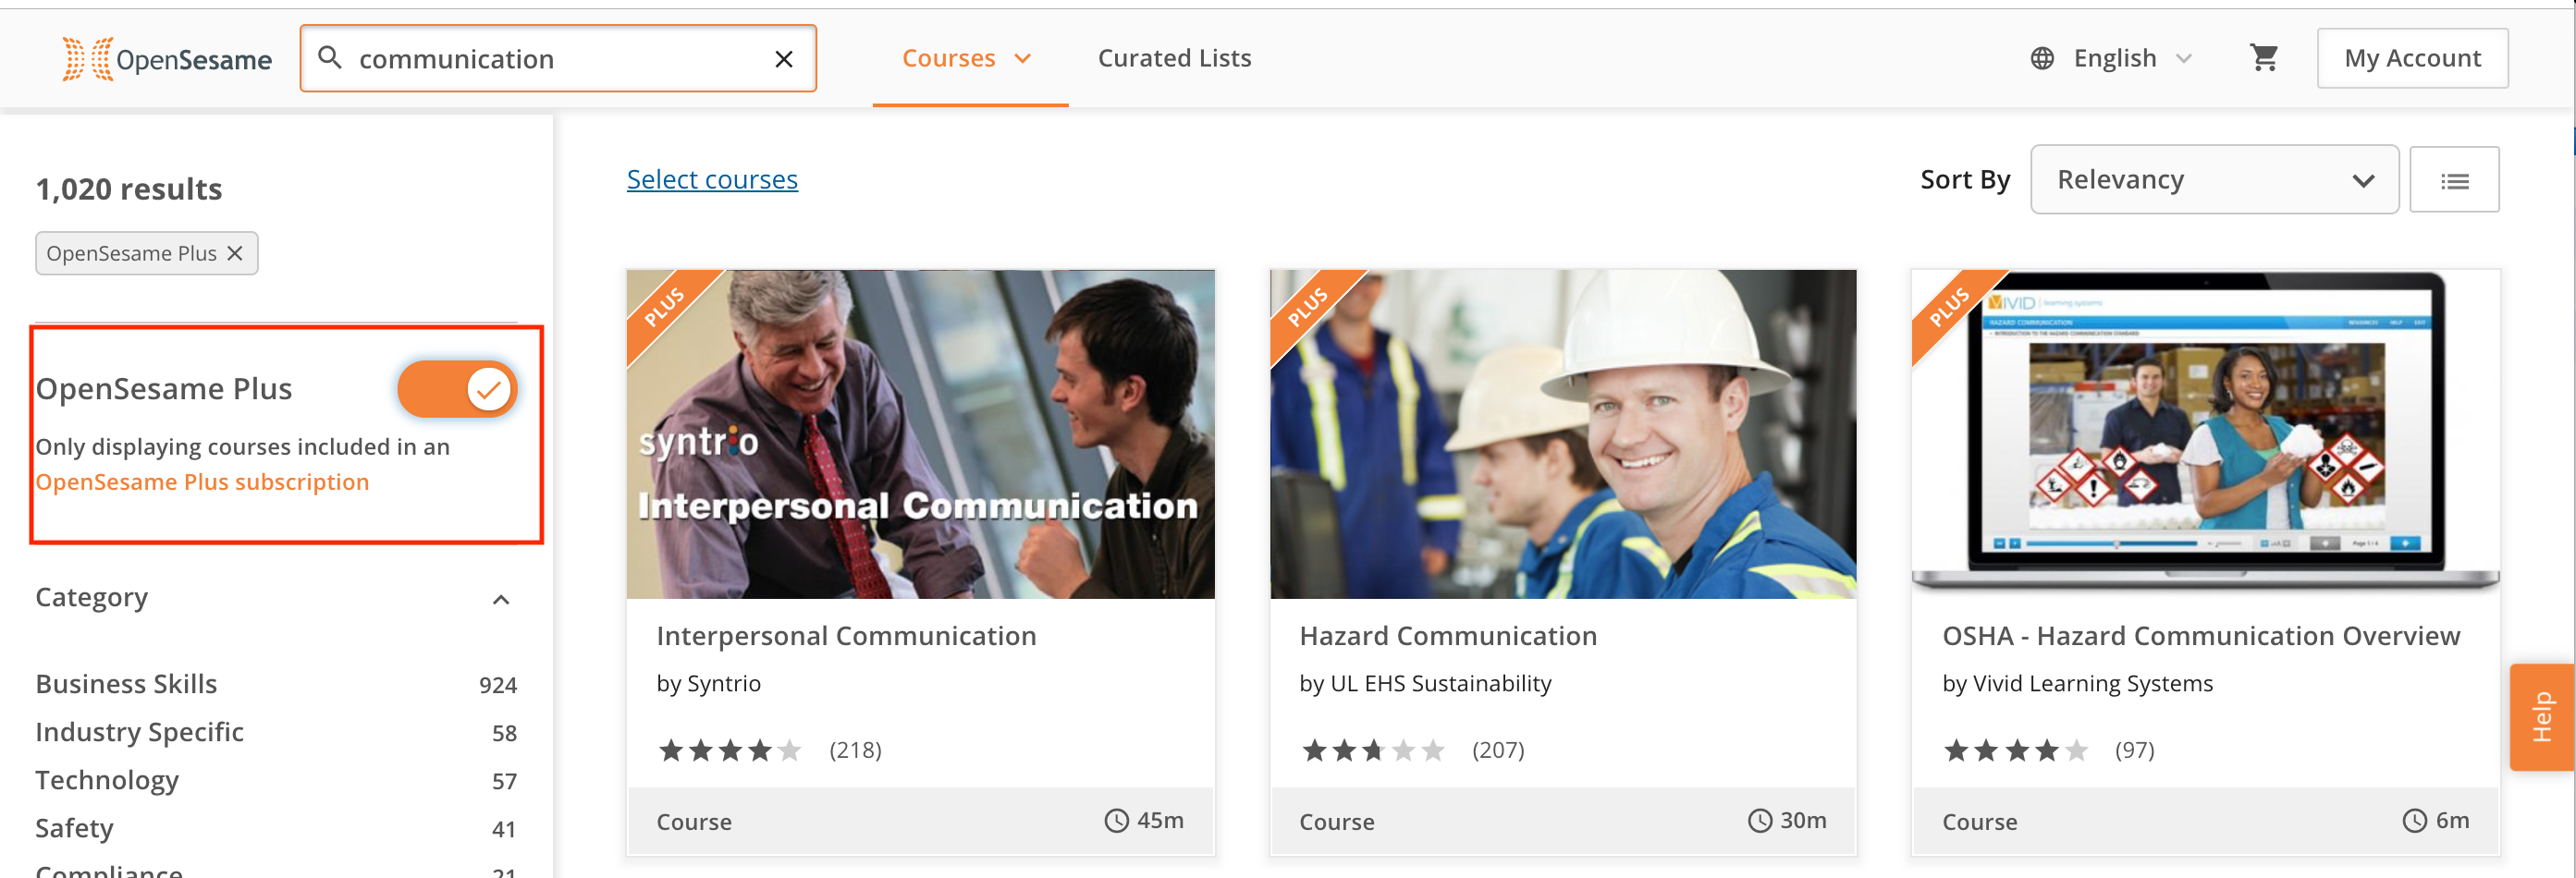2576x878 pixels.
Task: Switch to list view
Action: [2454, 180]
